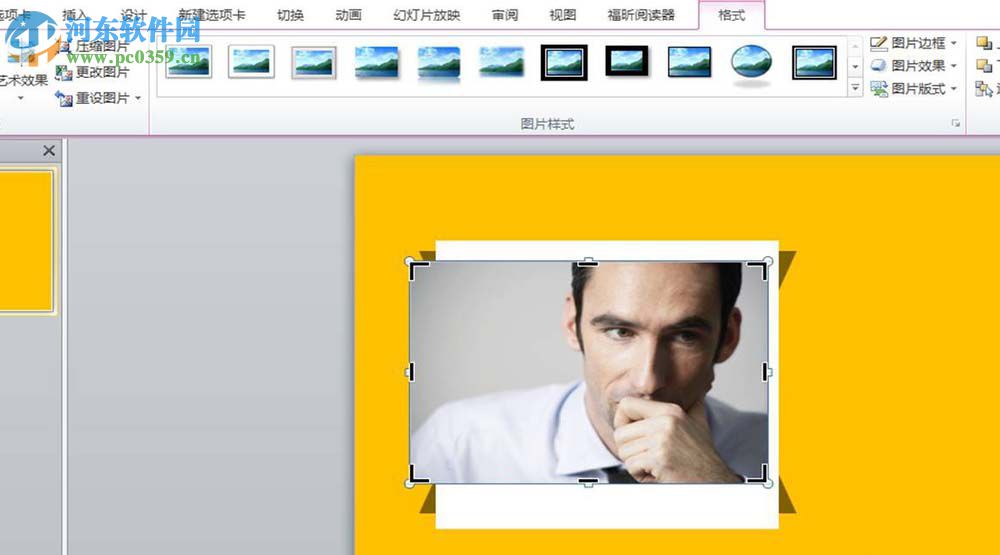
Task: Click the 重设图片 icon
Action: 64,99
